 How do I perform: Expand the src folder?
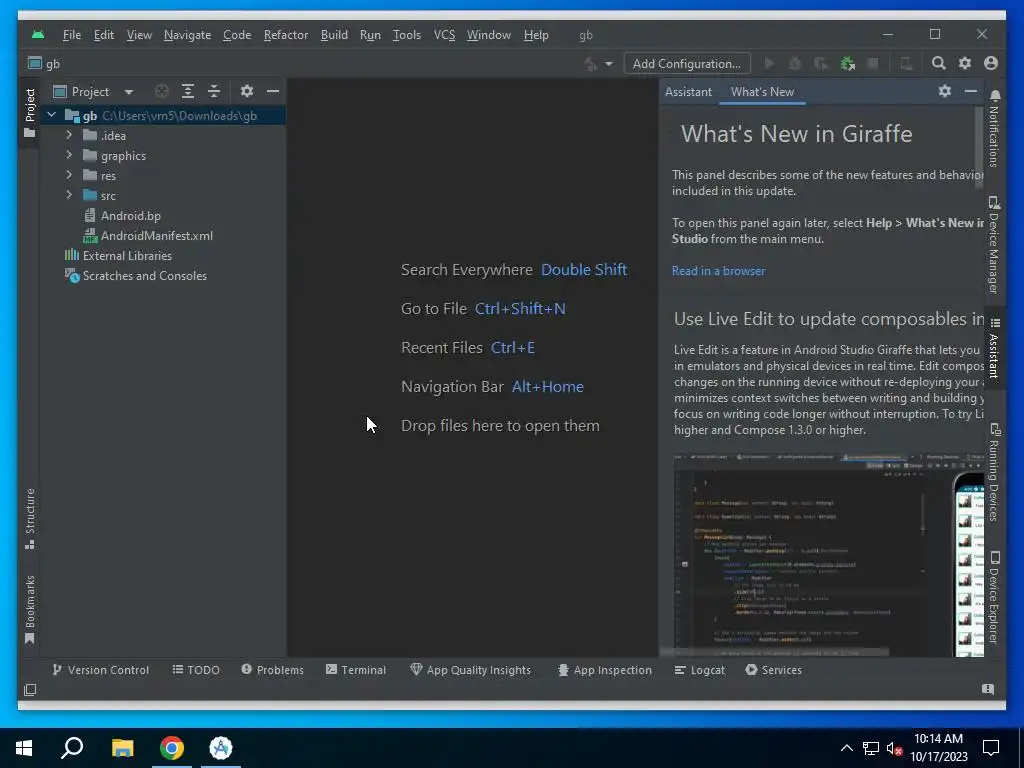(69, 195)
